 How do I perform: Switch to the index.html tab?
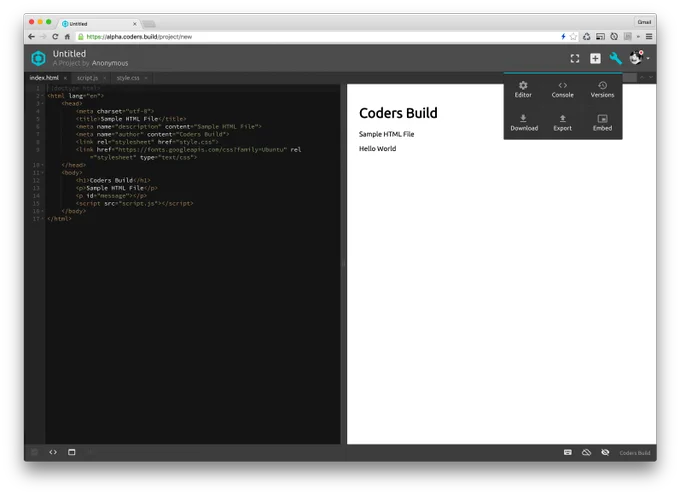tap(44, 78)
